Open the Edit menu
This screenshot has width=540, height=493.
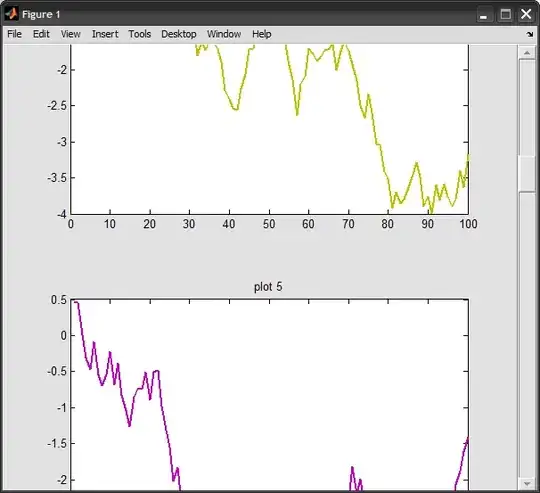point(41,34)
